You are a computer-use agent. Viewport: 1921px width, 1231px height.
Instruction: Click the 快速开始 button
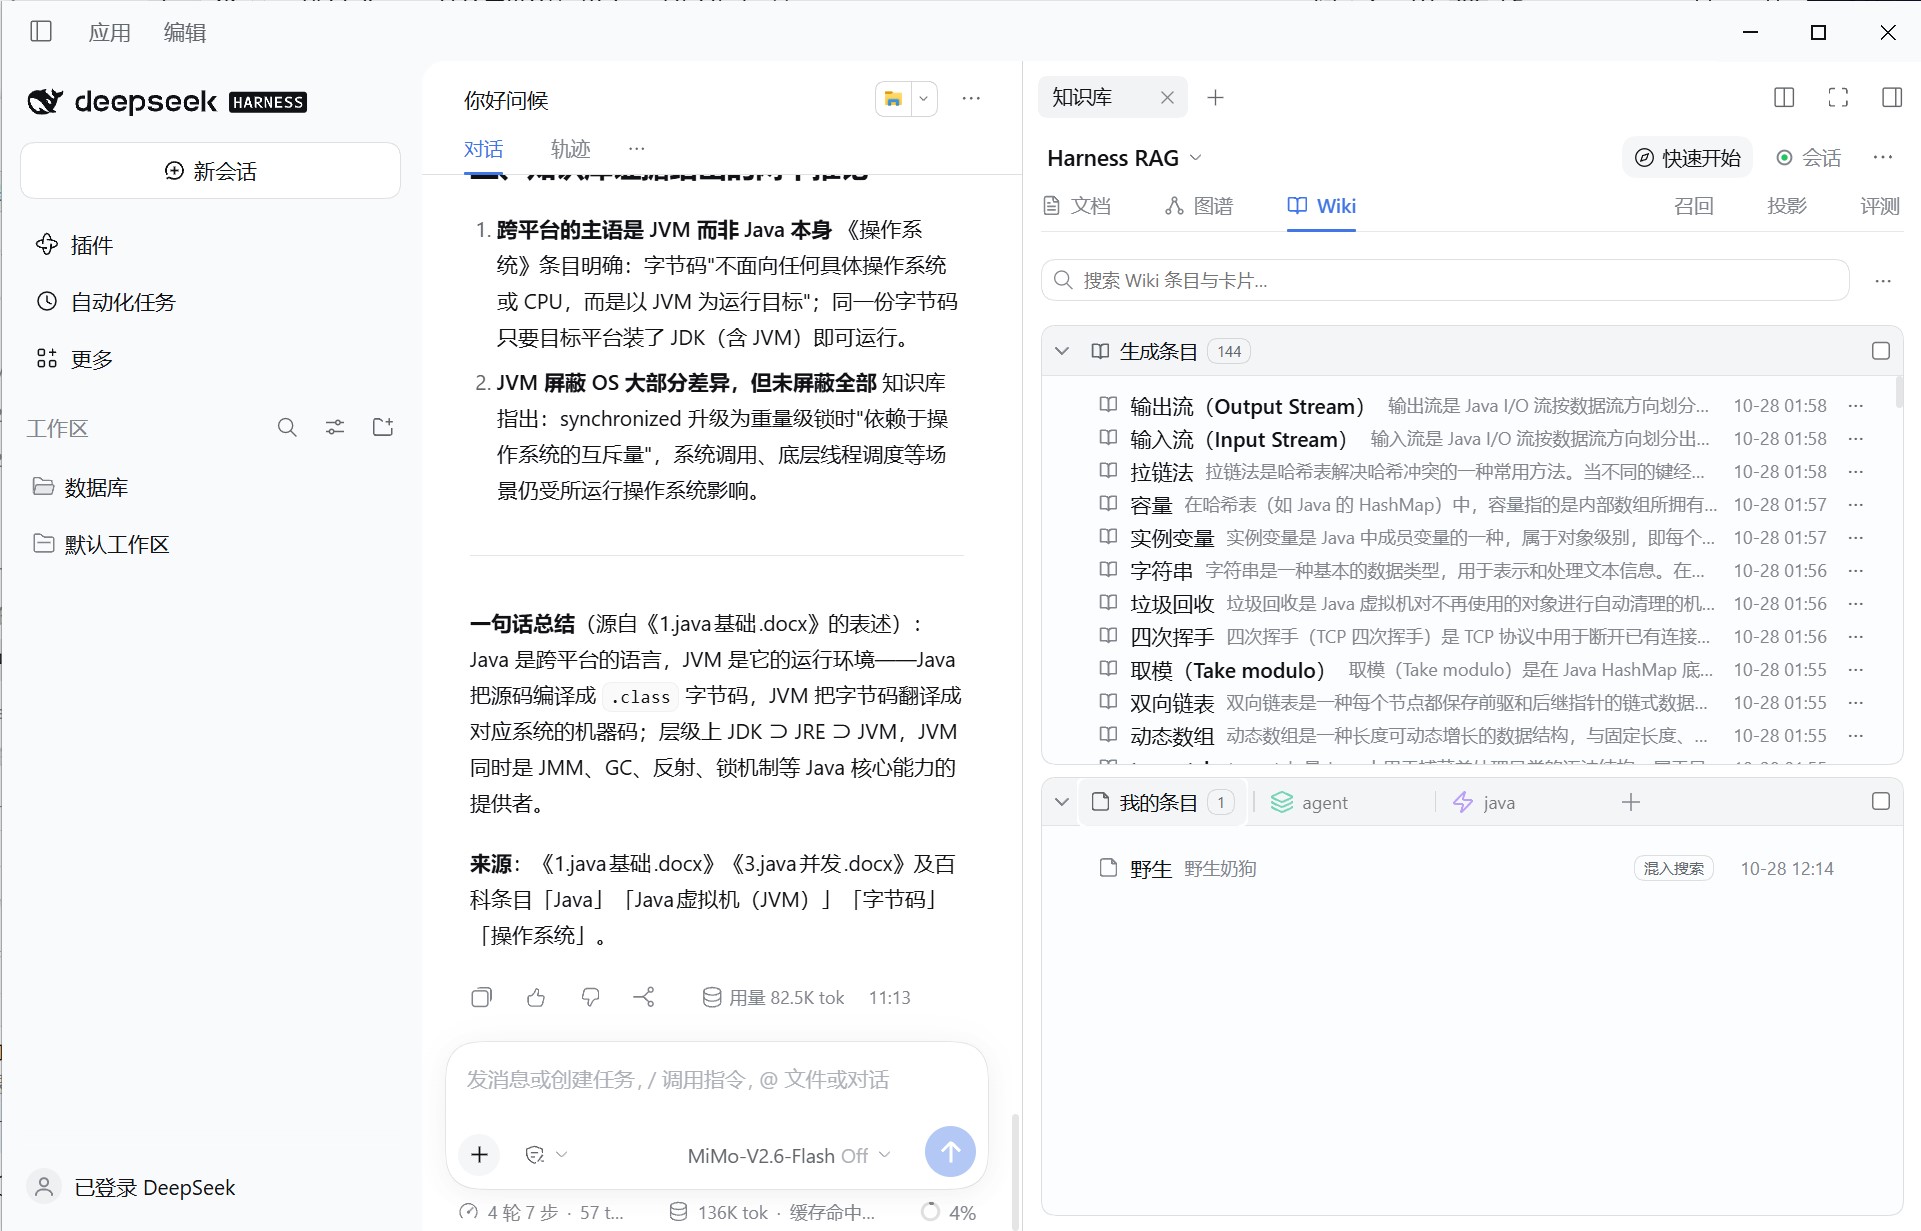click(1687, 158)
